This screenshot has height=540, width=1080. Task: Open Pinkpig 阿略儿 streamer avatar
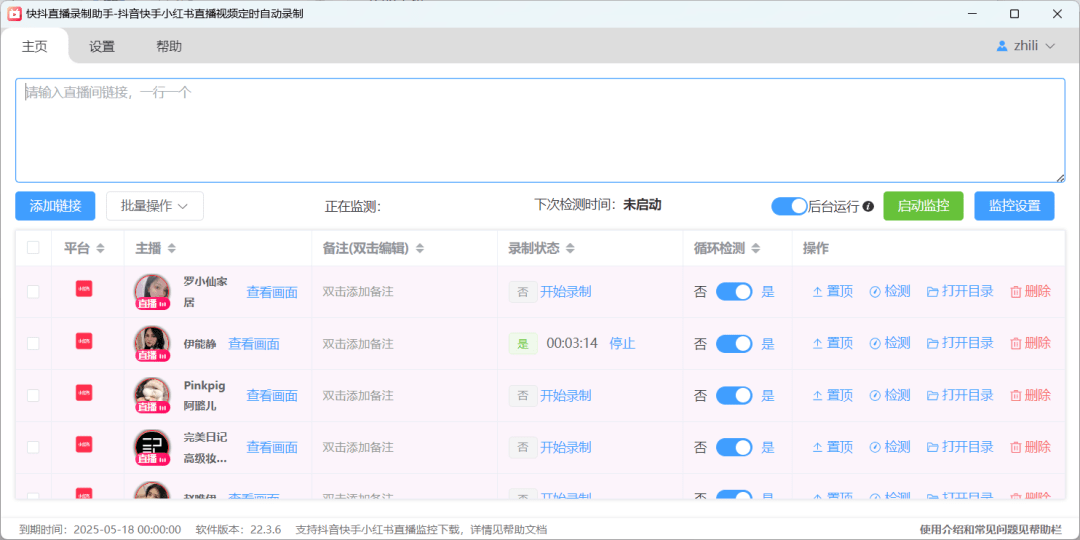[x=152, y=395]
